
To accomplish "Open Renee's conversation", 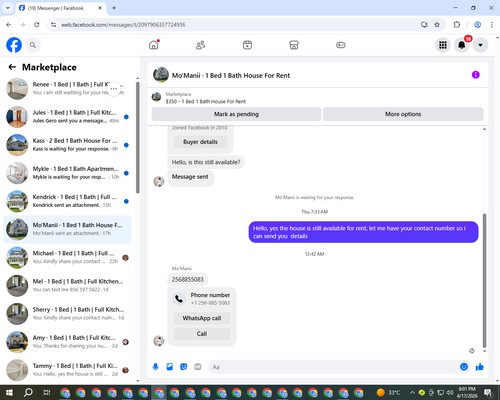I will (68, 89).
